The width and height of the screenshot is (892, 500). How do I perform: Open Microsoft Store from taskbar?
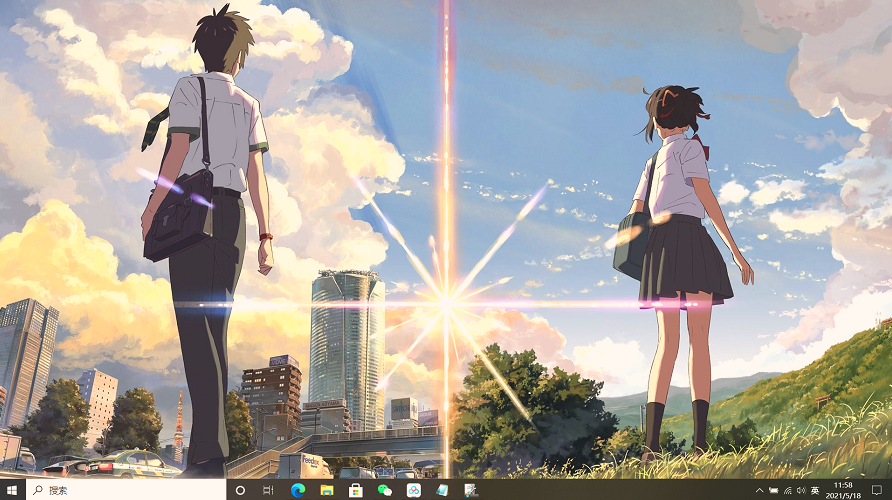tap(356, 490)
